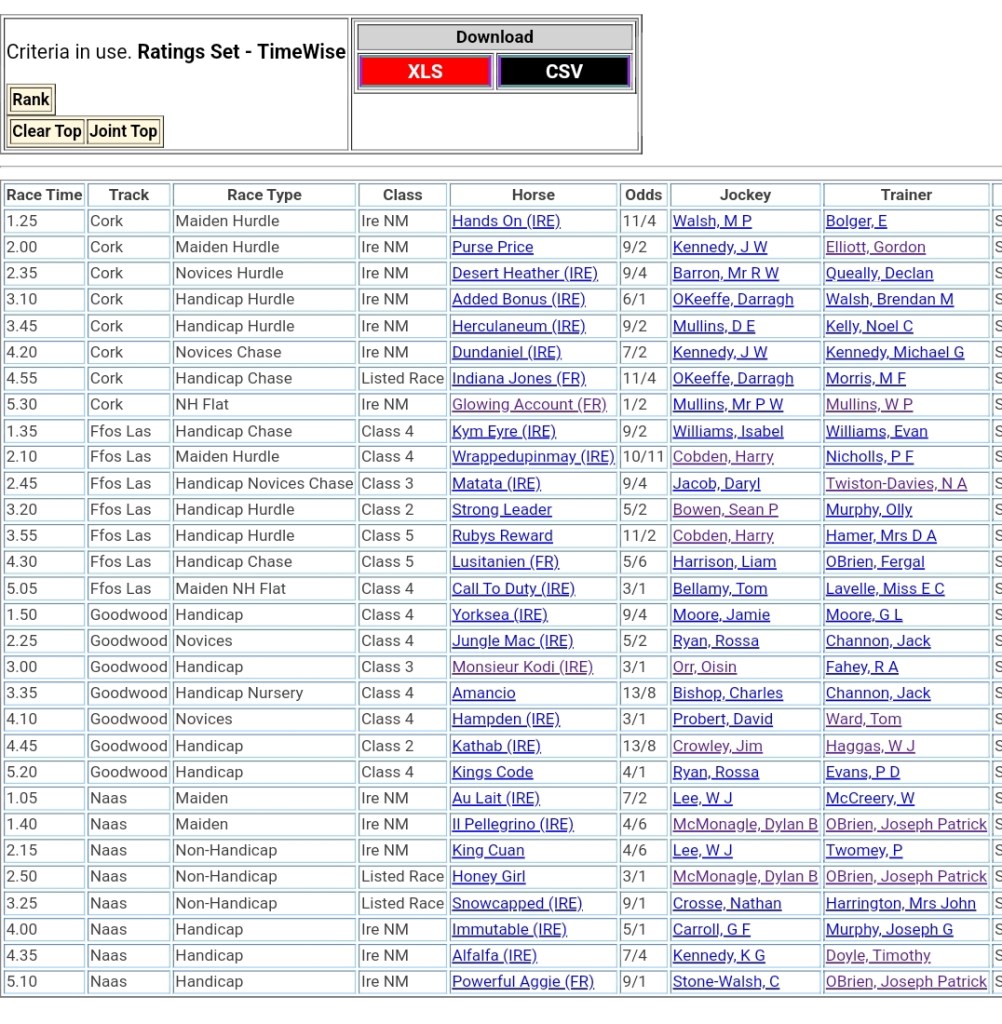Sort by the Race Time column header
This screenshot has height=1024, width=1002.
point(44,195)
